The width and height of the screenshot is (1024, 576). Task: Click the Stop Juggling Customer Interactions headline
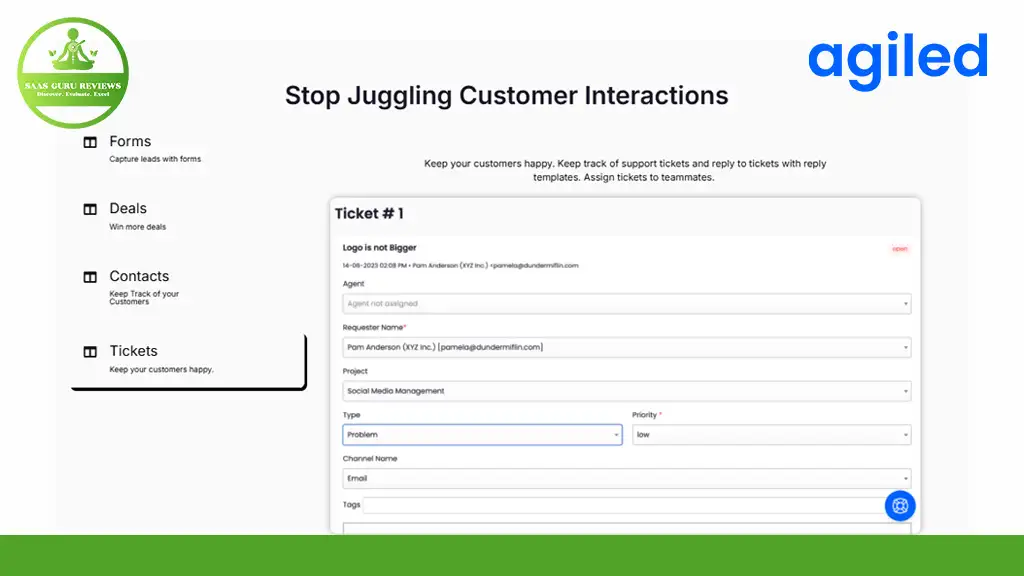click(506, 95)
